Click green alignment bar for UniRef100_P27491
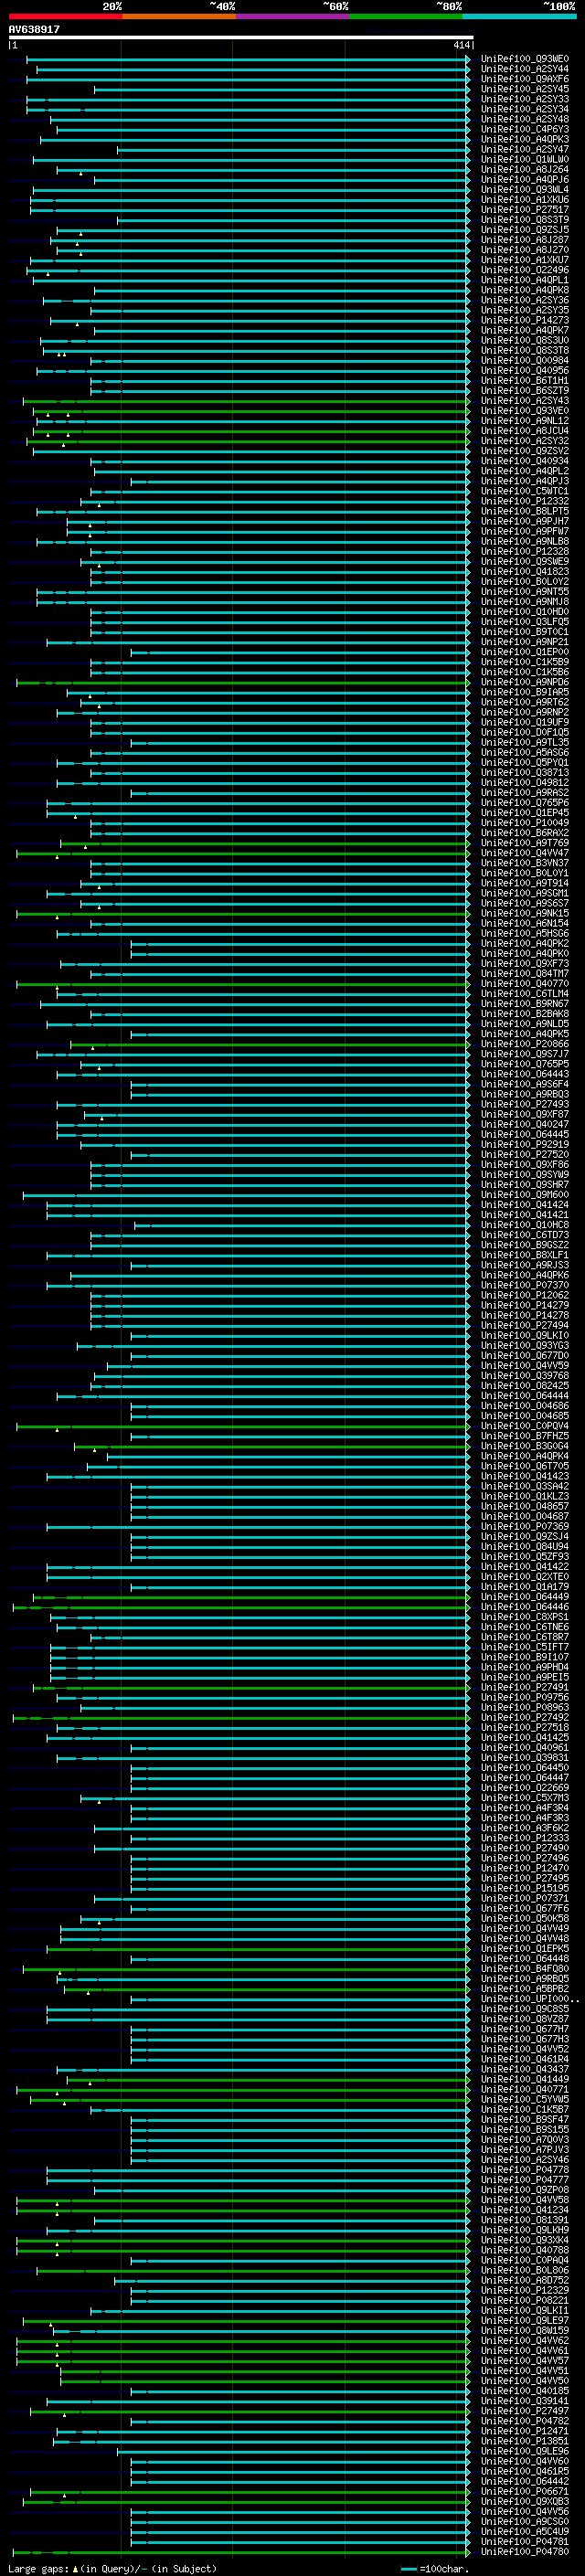This screenshot has width=585, height=2576. (251, 1687)
